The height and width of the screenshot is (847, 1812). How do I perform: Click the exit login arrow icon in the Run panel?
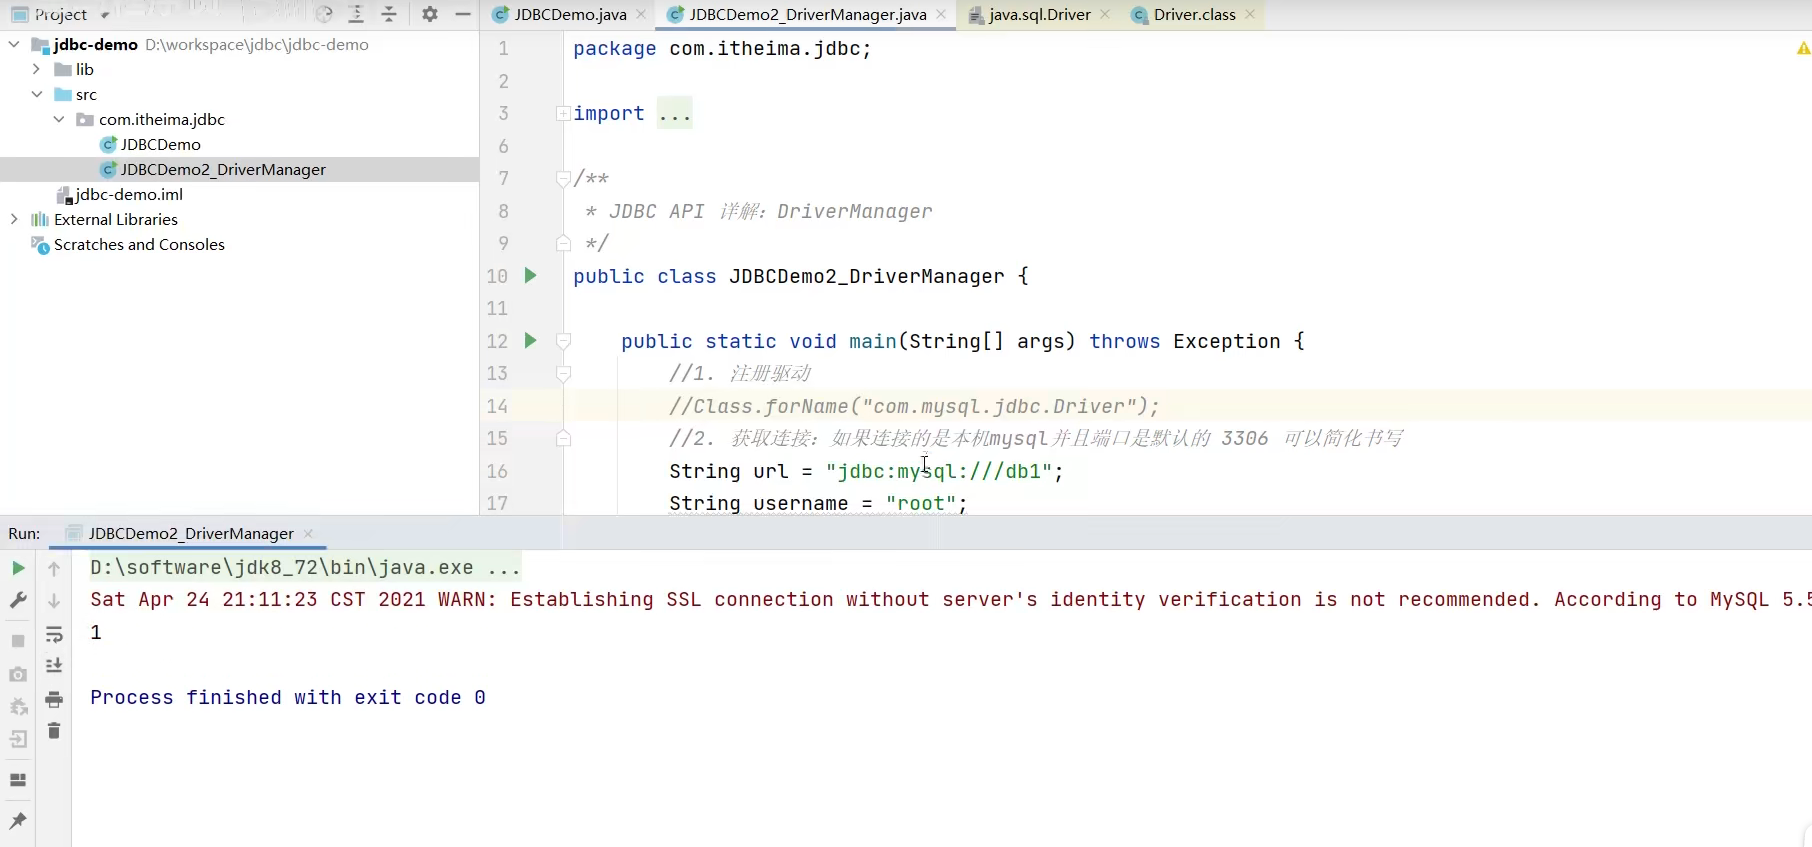coord(18,739)
